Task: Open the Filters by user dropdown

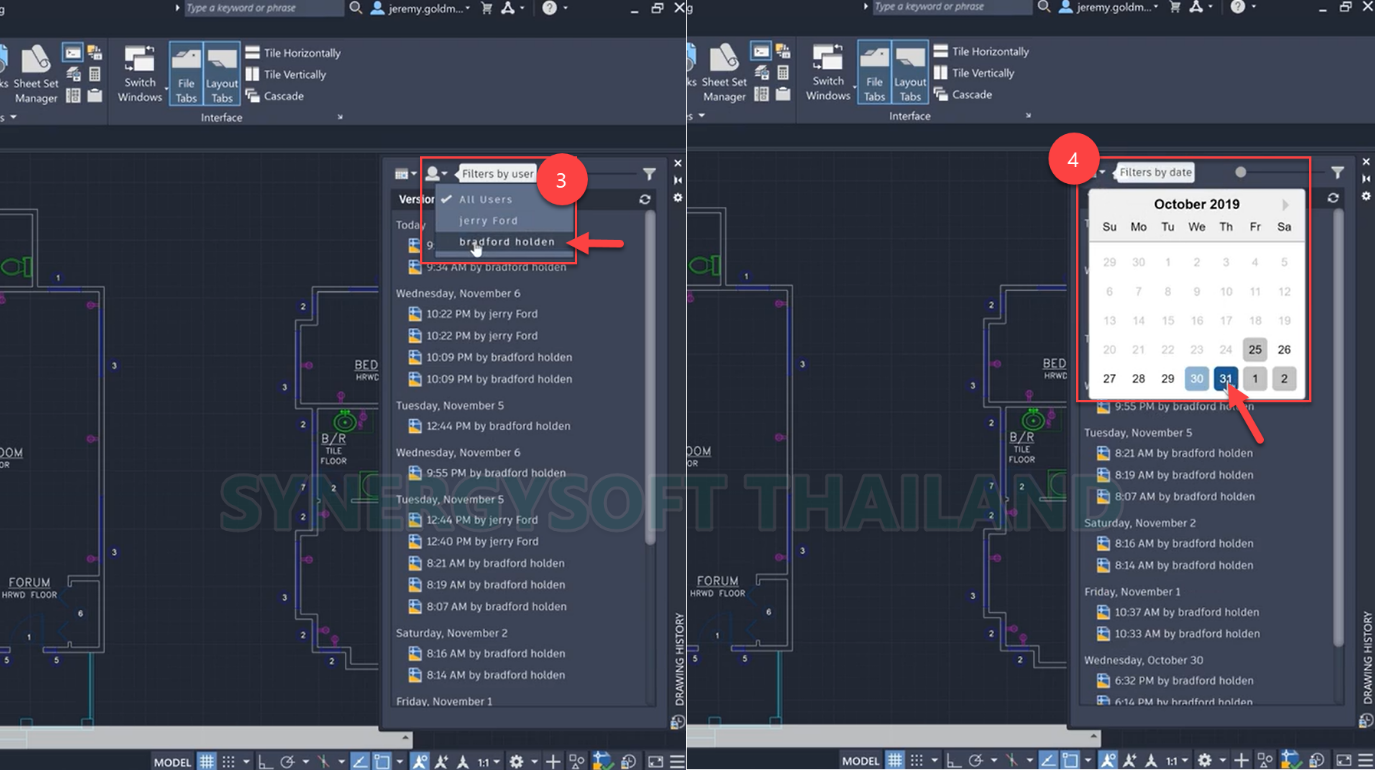Action: (436, 173)
